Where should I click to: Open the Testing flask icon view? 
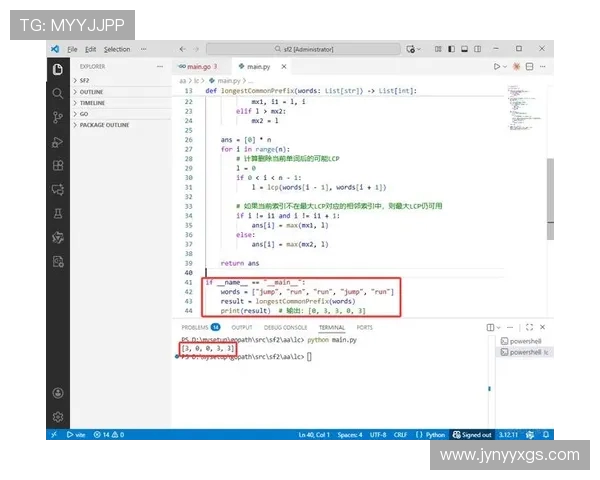[x=58, y=212]
